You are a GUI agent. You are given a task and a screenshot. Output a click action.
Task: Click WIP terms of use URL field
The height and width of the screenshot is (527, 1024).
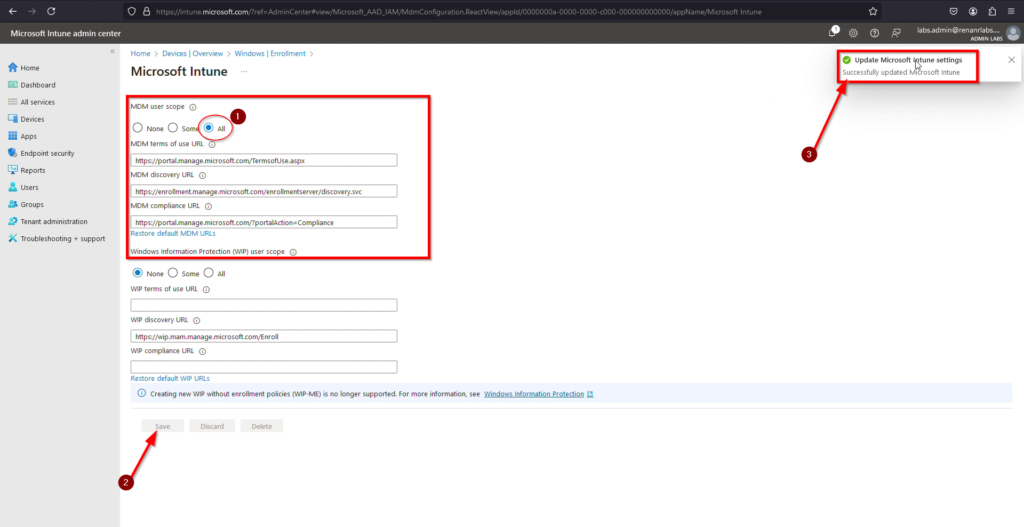[x=264, y=305]
